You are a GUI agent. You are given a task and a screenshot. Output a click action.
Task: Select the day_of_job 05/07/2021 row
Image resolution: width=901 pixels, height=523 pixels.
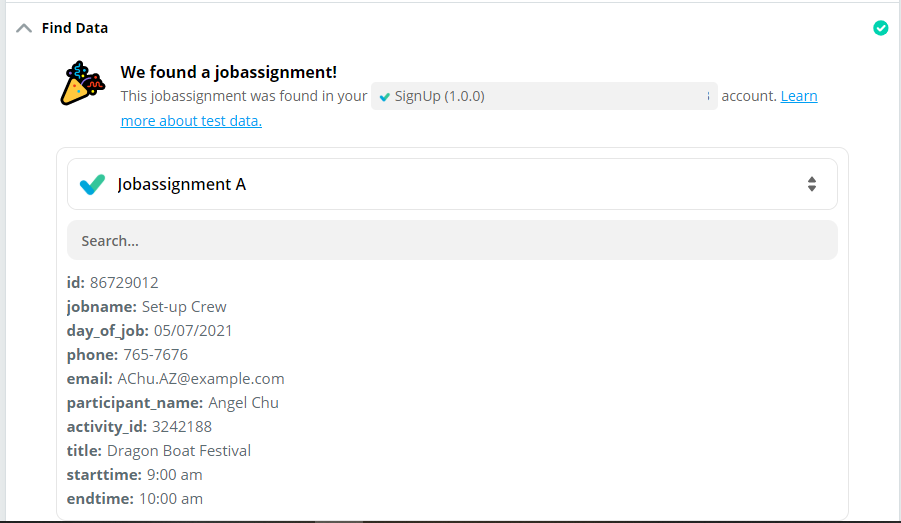[x=149, y=331]
